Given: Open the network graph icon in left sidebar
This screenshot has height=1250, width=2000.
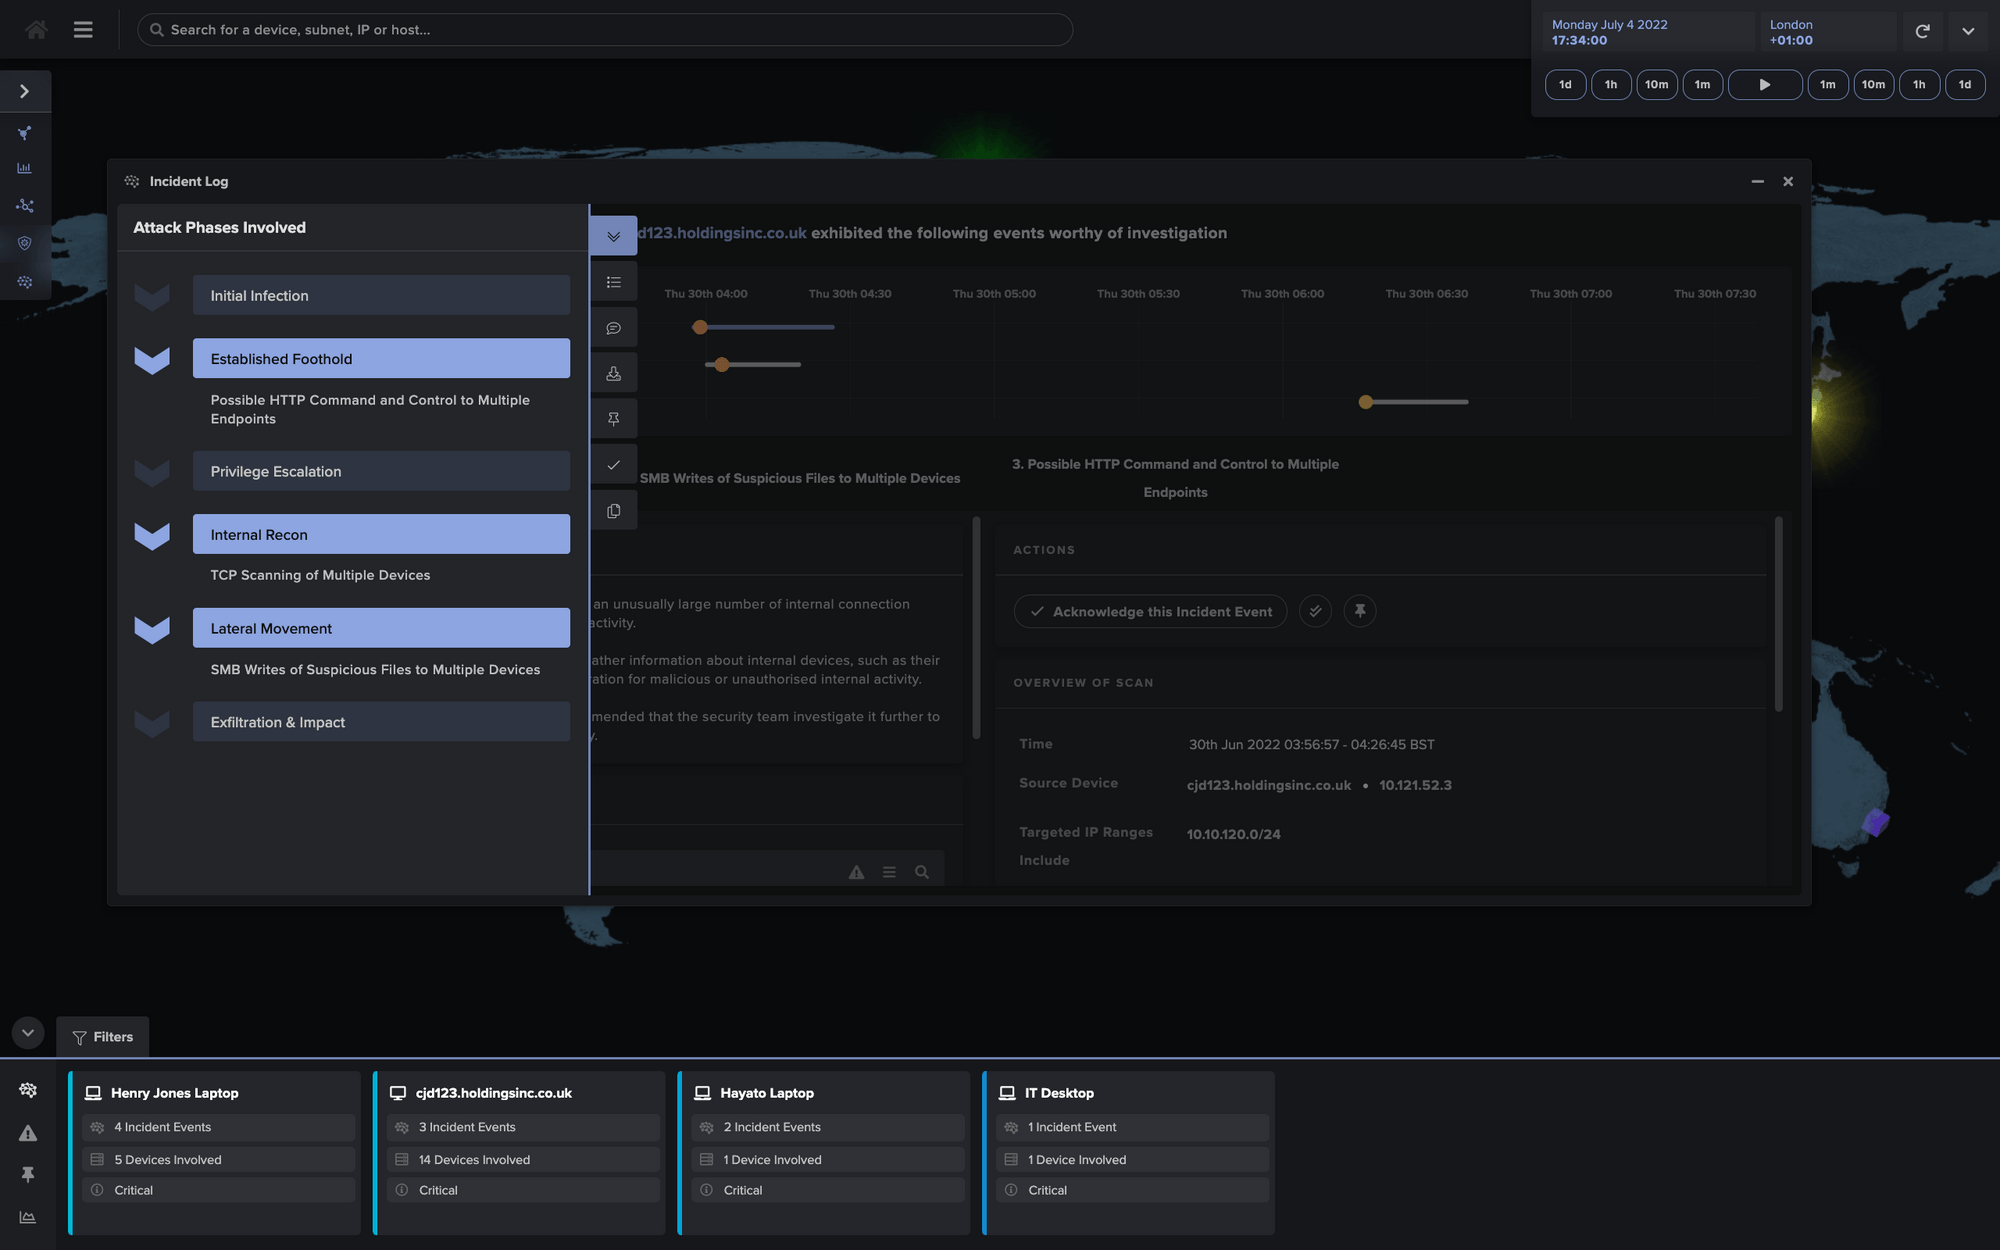Looking at the screenshot, I should point(24,205).
